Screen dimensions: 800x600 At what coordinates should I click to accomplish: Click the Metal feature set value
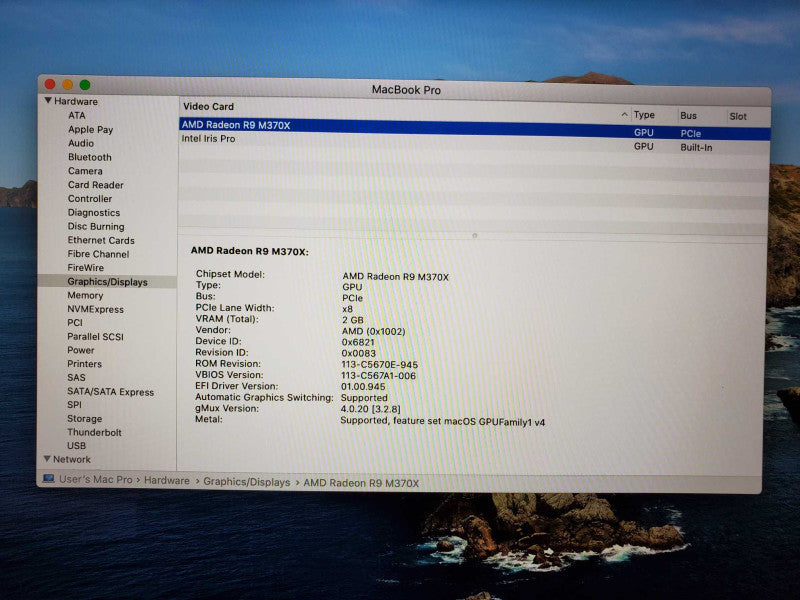pos(442,421)
